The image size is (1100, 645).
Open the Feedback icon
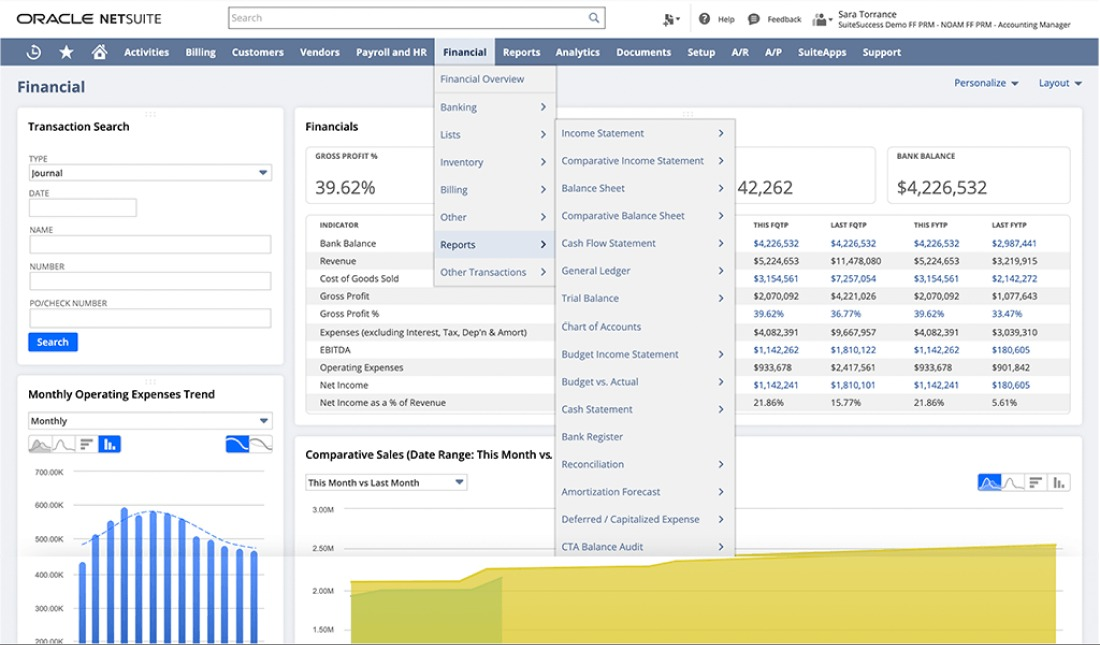(x=755, y=18)
